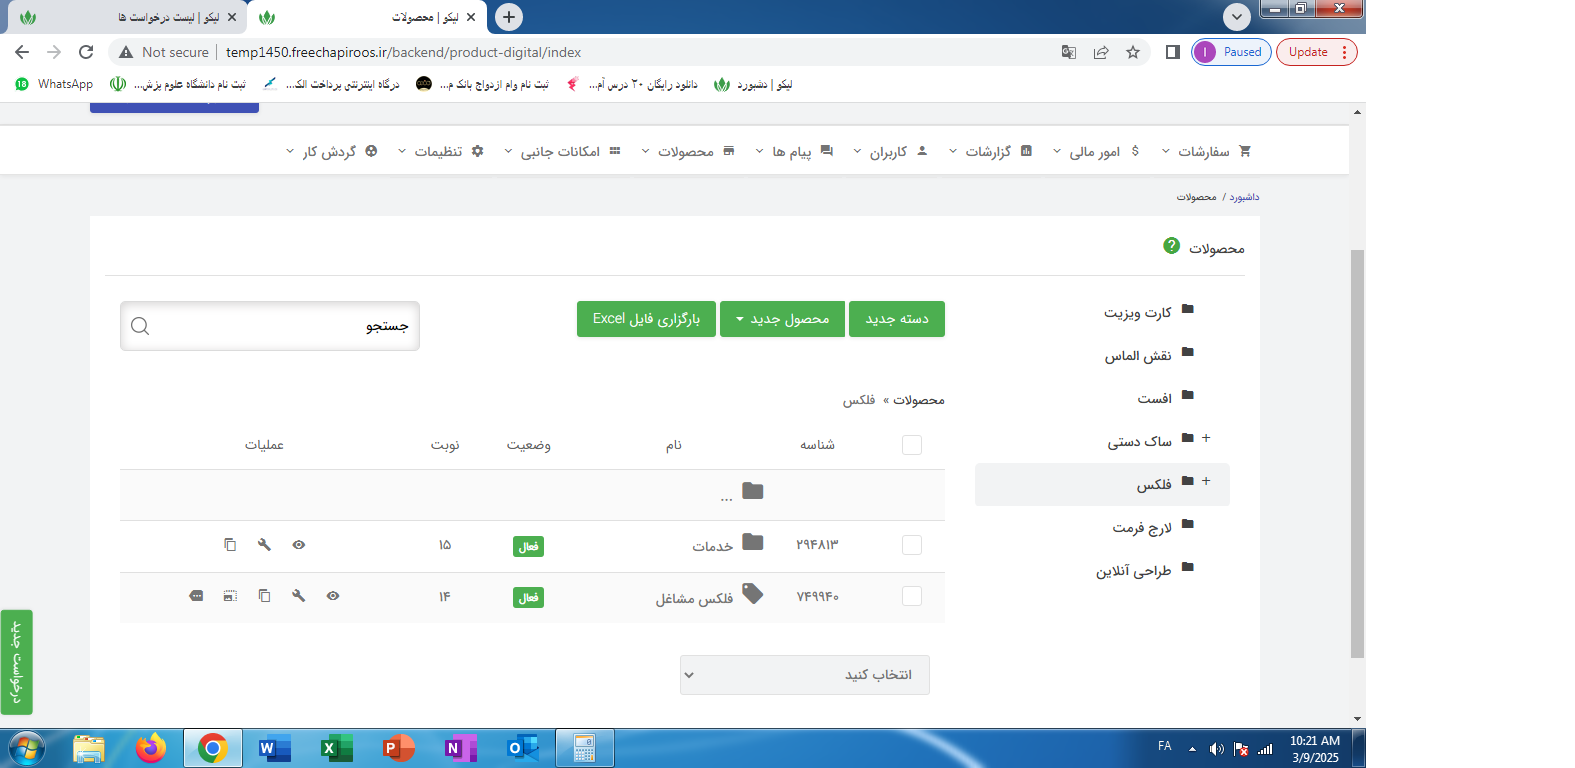Click the eye view icon in the خدمات row
This screenshot has height=768, width=1575.
coord(299,545)
